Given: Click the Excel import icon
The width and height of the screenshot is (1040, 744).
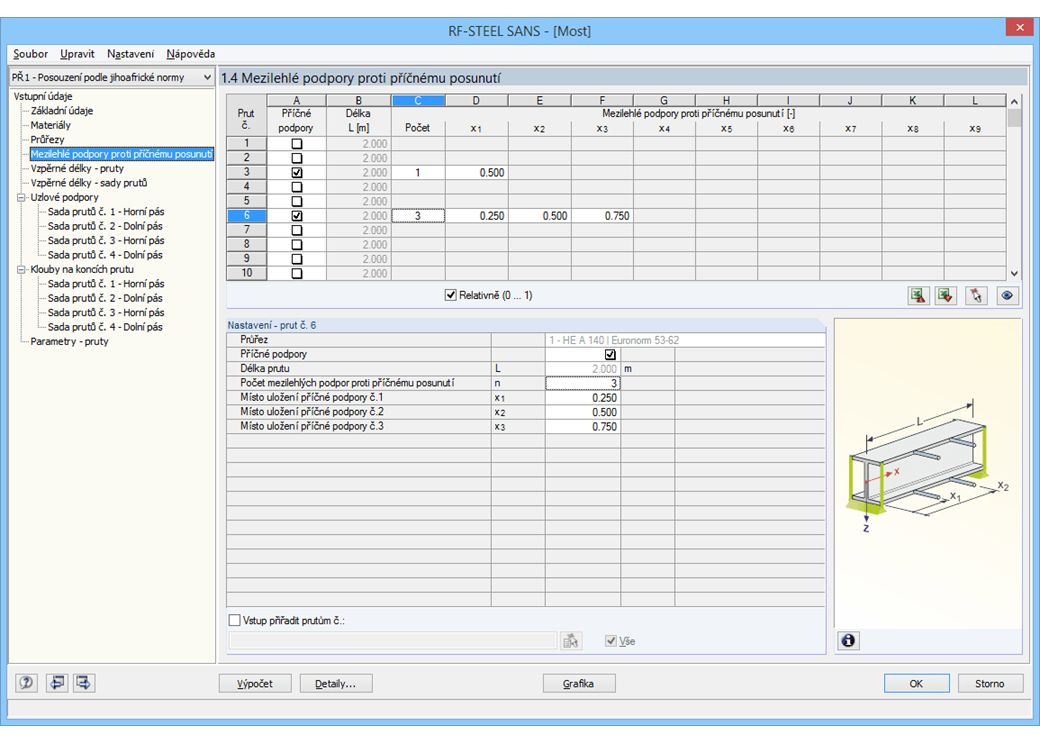Looking at the screenshot, I should pos(946,296).
